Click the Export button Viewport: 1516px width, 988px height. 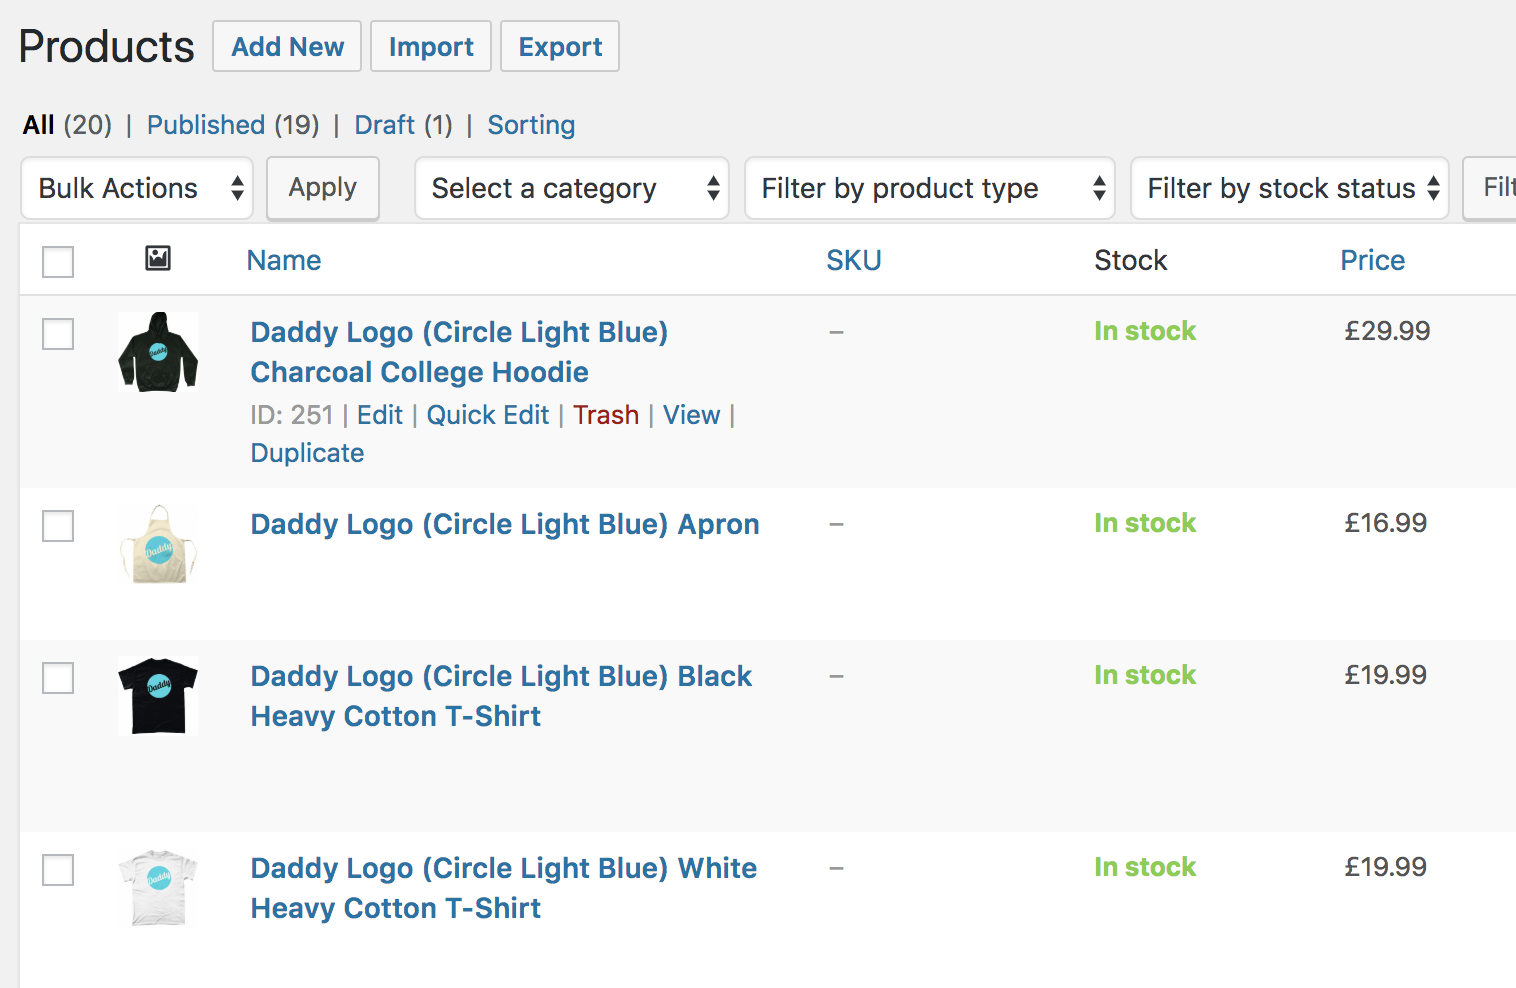[x=560, y=46]
